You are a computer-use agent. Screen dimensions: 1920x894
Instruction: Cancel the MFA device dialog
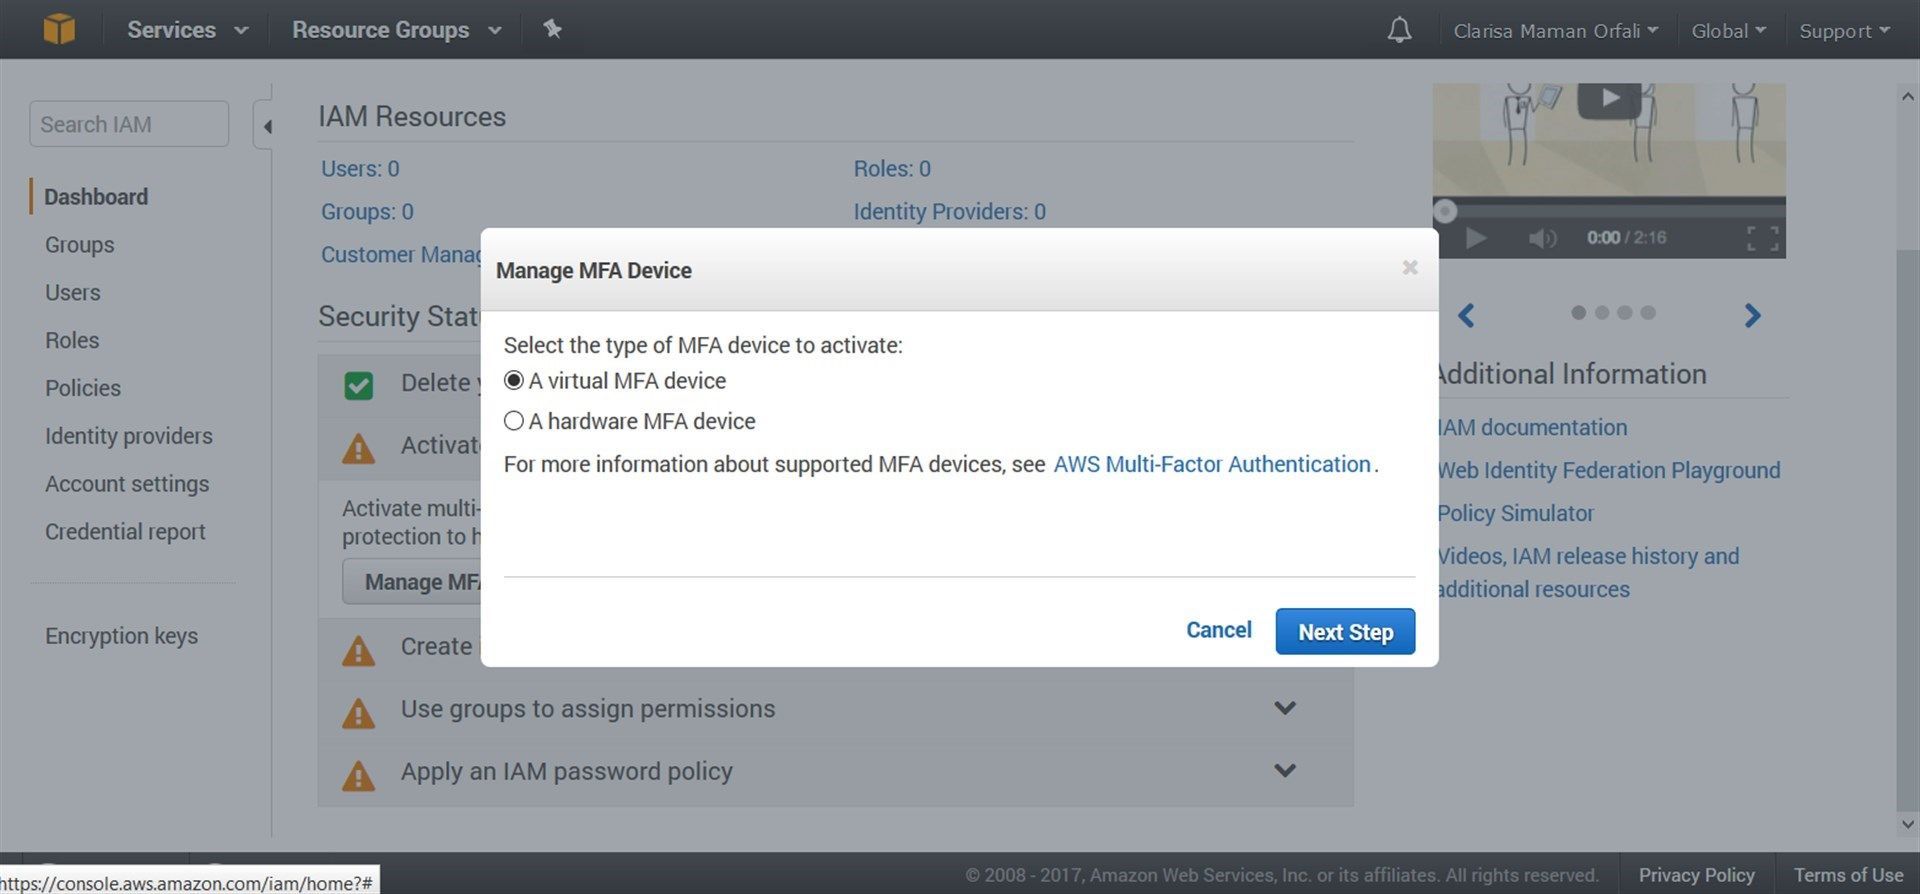point(1218,630)
